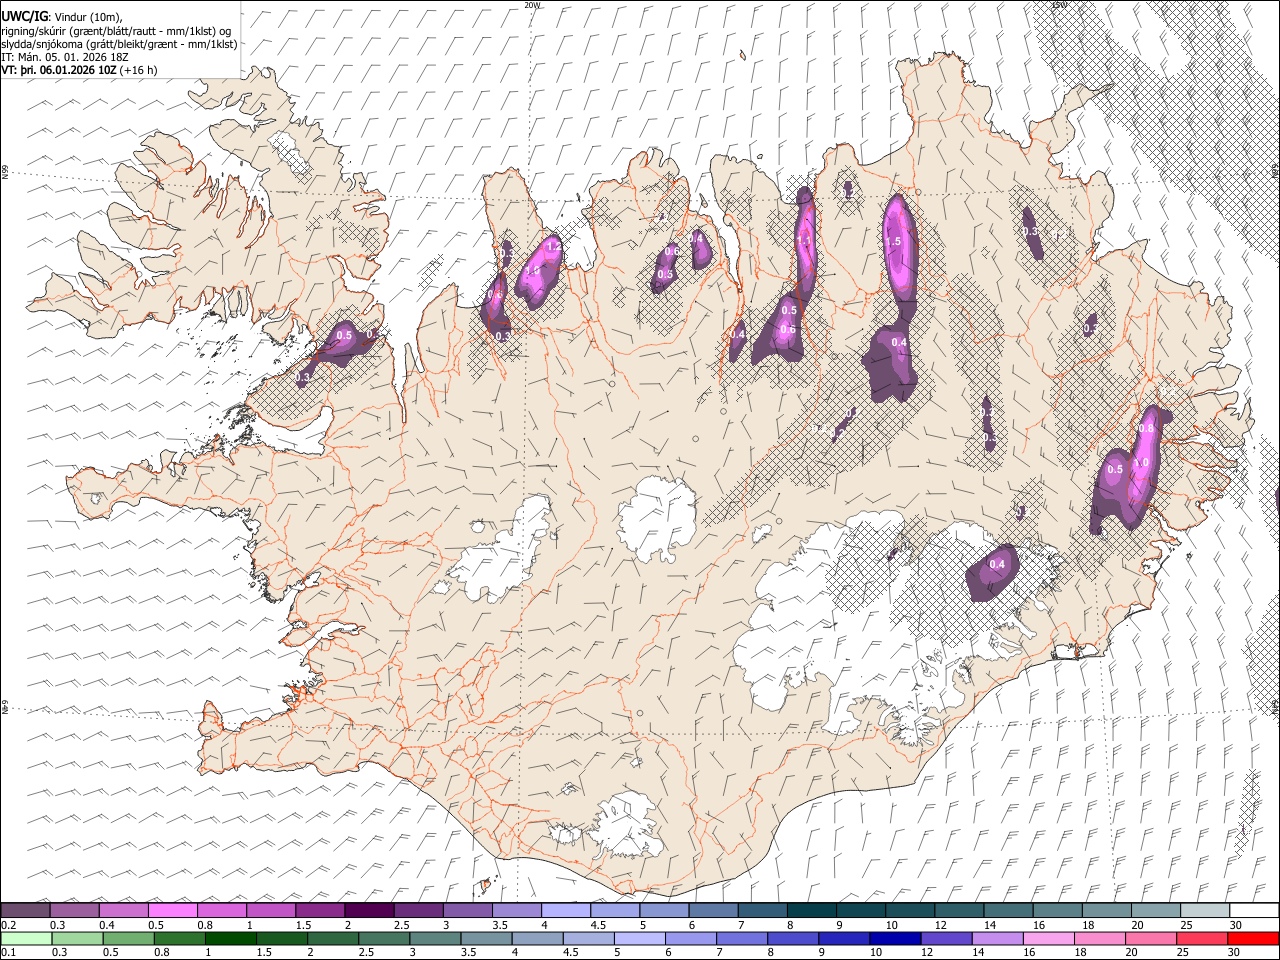This screenshot has height=960, width=1280.
Task: Click the pure red 30 swatch in lower legend
Action: pos(1254,938)
